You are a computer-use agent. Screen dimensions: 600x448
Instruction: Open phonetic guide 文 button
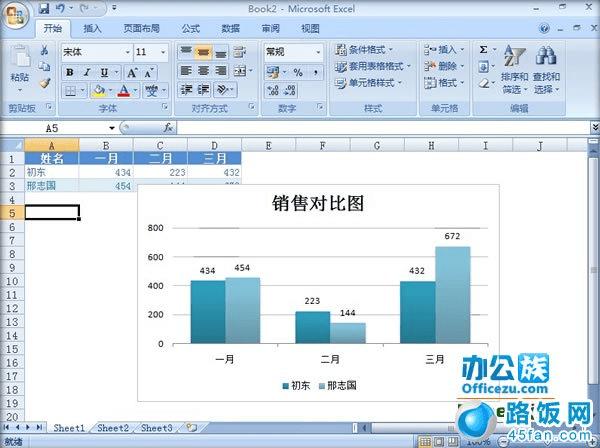[152, 91]
